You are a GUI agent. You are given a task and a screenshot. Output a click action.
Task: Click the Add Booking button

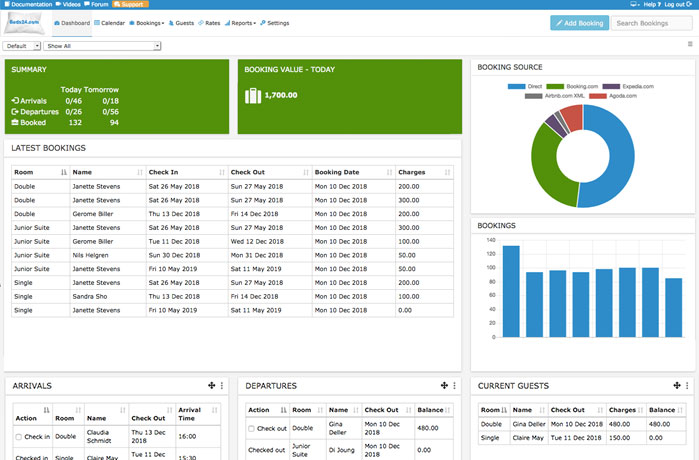[580, 23]
